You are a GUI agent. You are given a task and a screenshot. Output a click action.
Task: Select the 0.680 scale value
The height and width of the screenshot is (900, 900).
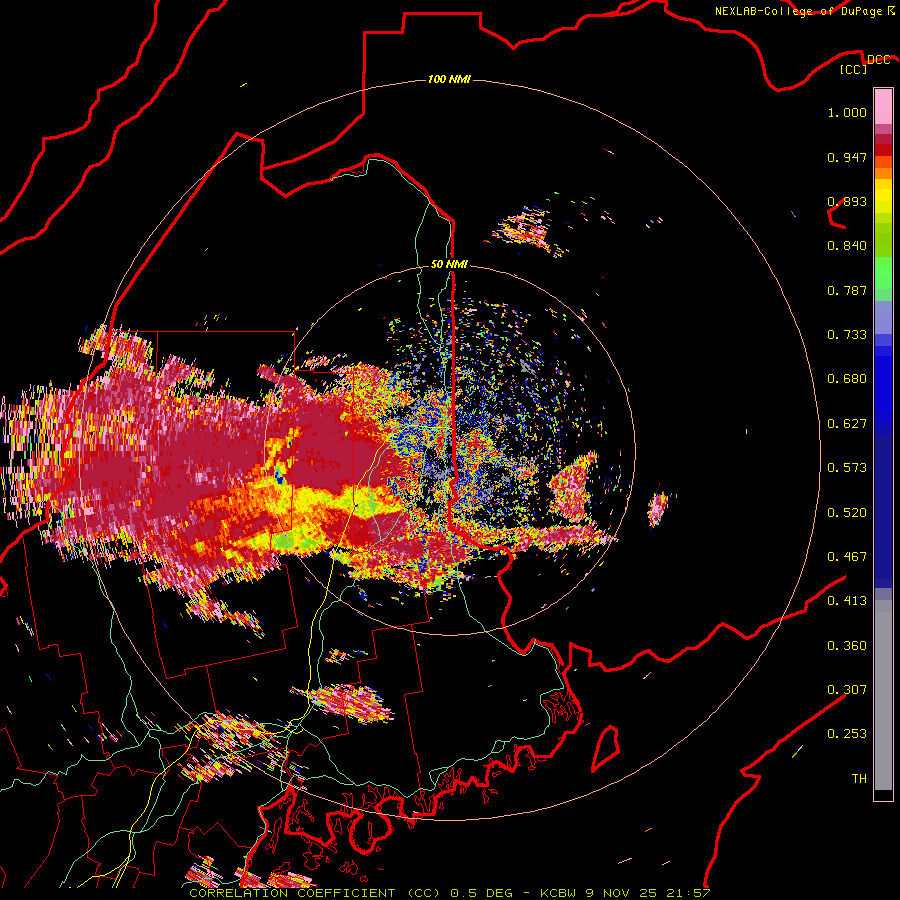[x=847, y=379]
